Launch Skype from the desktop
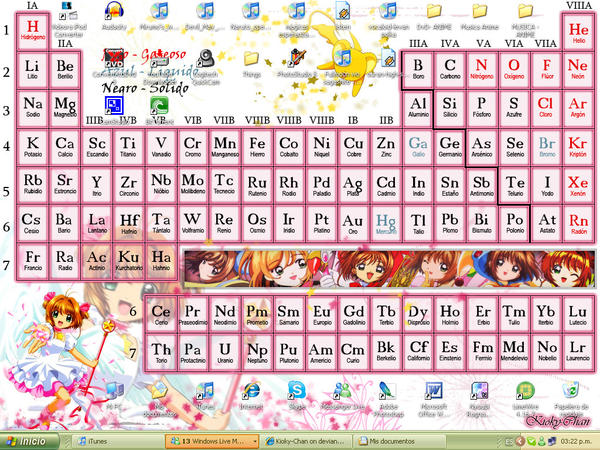 coord(297,390)
